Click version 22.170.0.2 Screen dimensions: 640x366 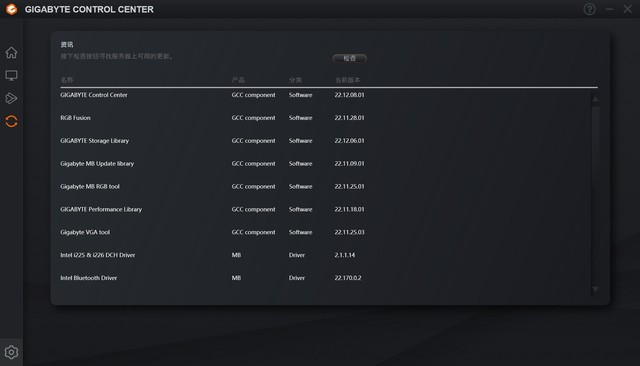pyautogui.click(x=348, y=277)
